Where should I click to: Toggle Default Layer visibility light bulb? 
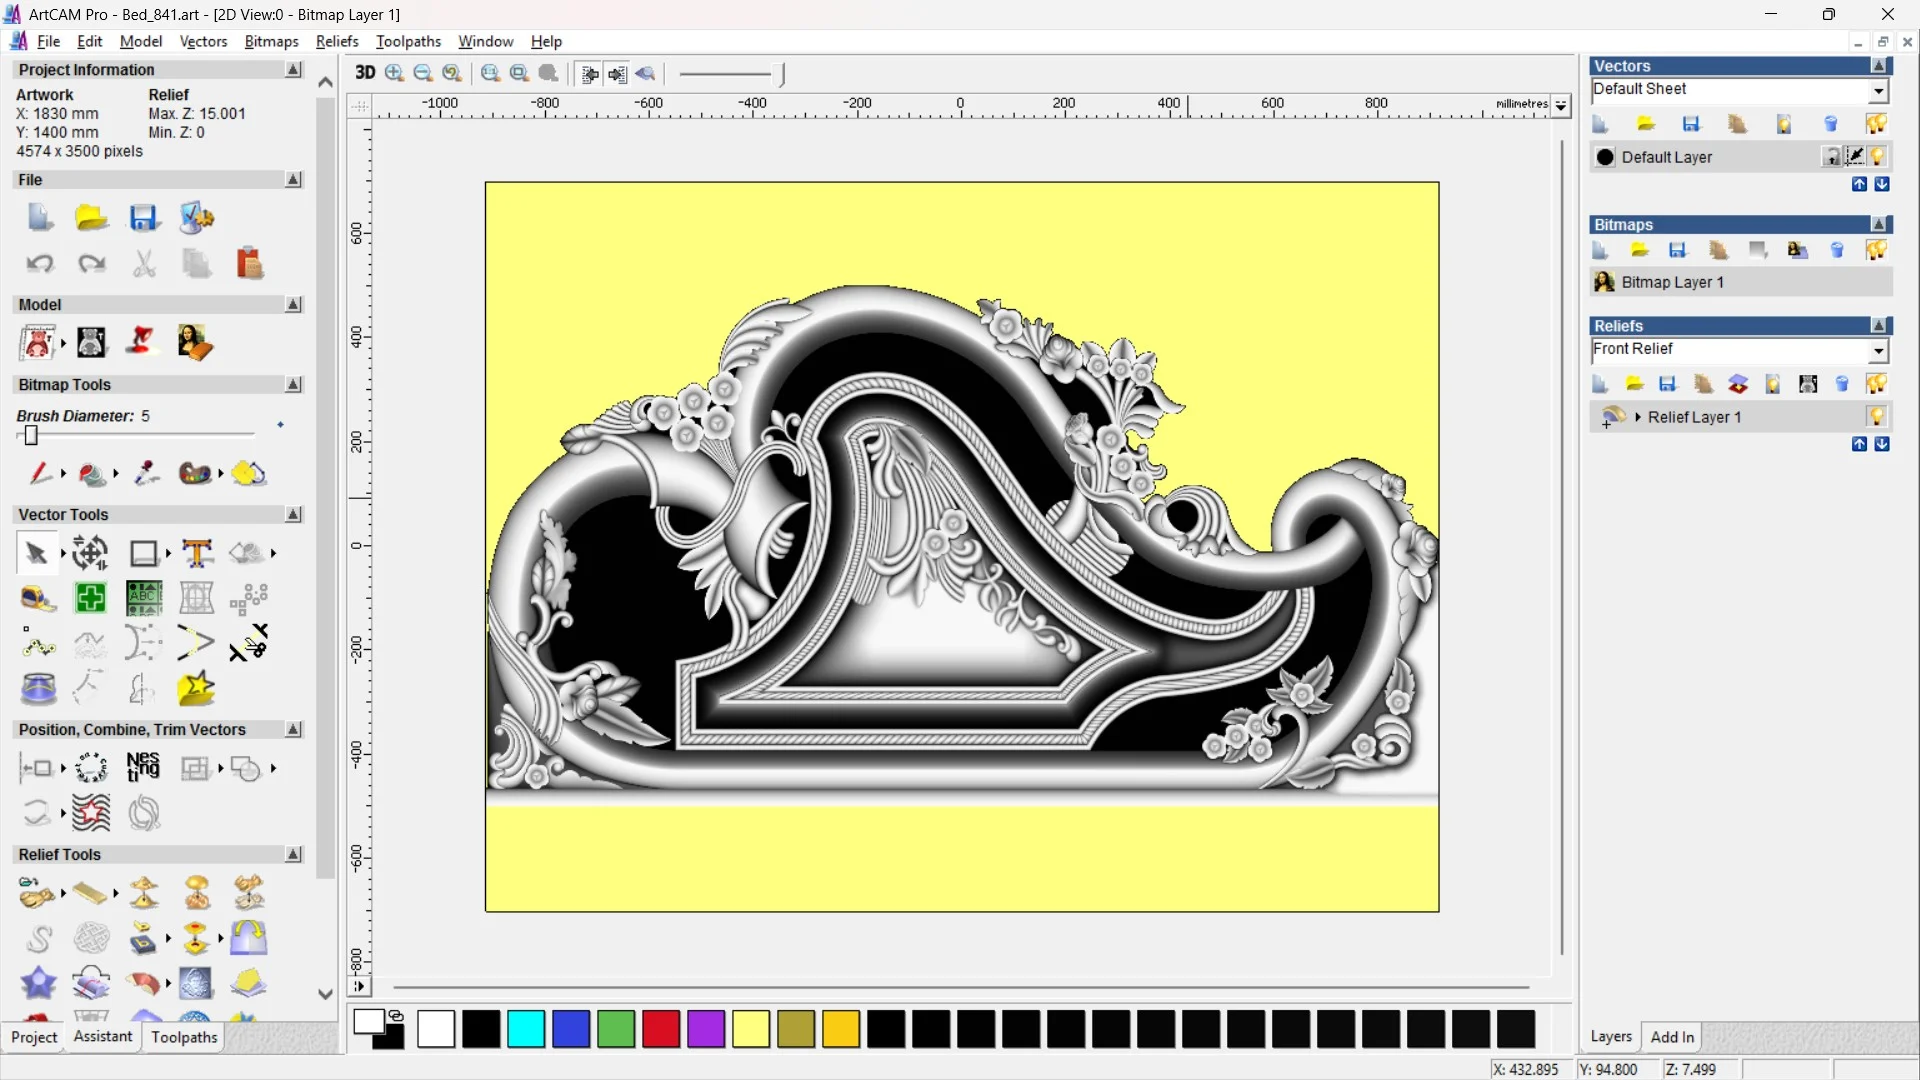point(1877,157)
